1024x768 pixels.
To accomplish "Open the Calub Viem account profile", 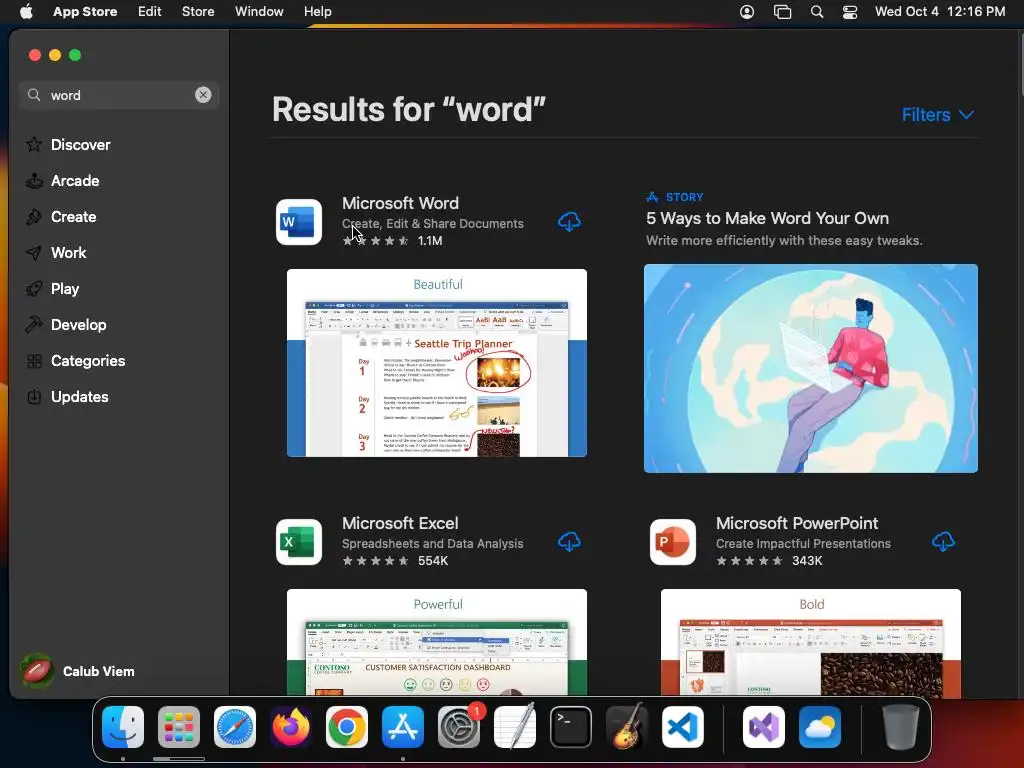I will pyautogui.click(x=77, y=671).
